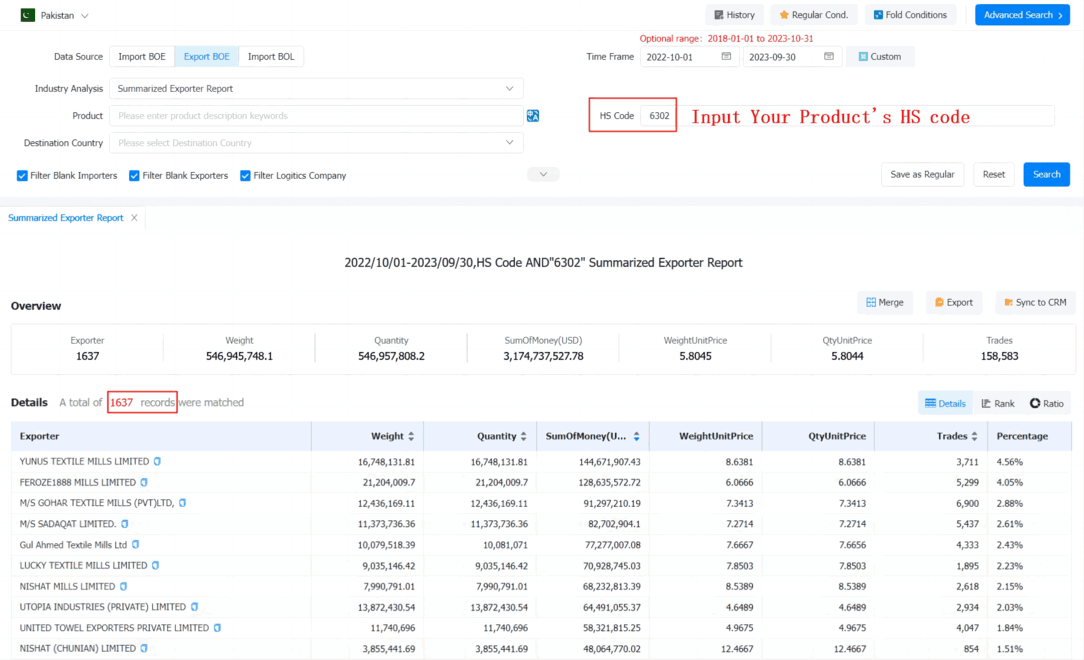Click the Product keywords input field
1084x660 pixels.
(316, 115)
